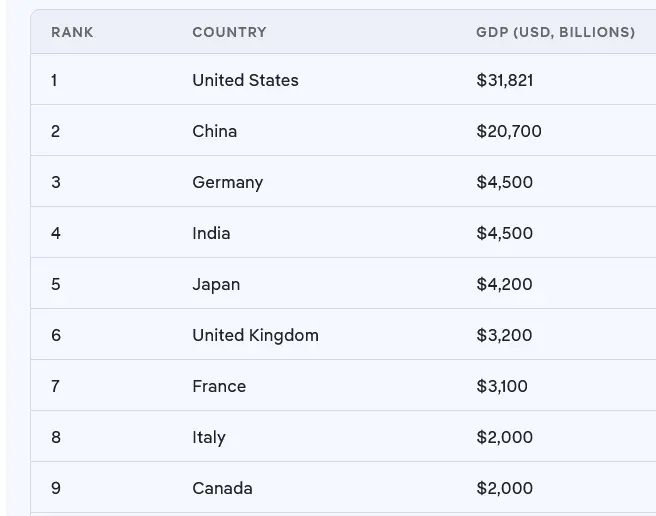Click rank number 6 cell
Viewport: 656px width, 516px height.
click(x=55, y=335)
